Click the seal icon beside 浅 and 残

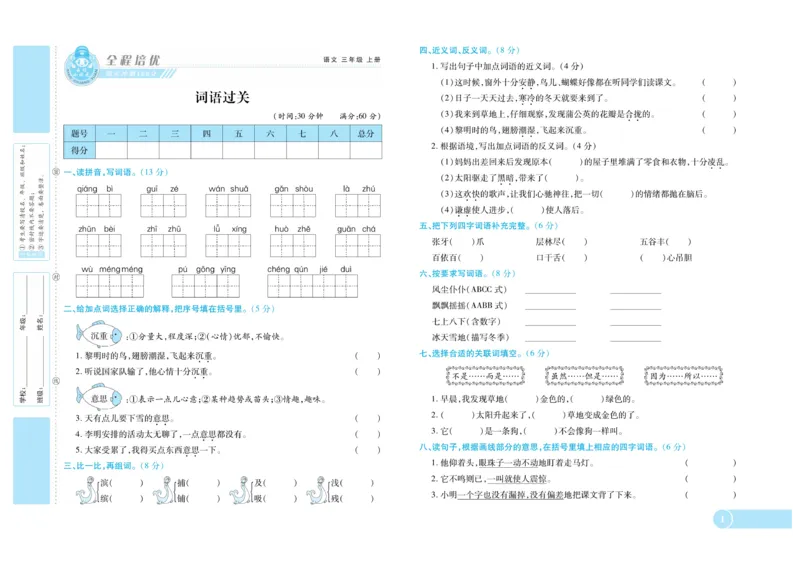[x=318, y=490]
